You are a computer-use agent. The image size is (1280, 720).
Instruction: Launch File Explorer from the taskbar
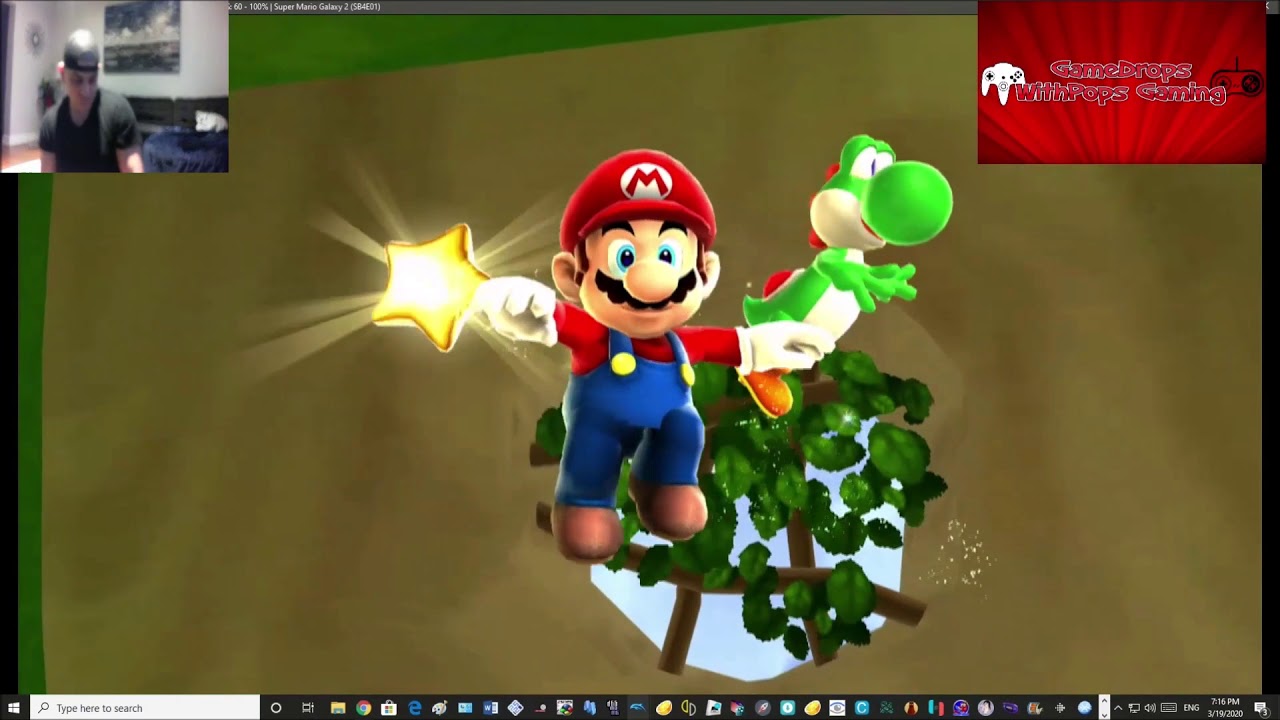337,708
